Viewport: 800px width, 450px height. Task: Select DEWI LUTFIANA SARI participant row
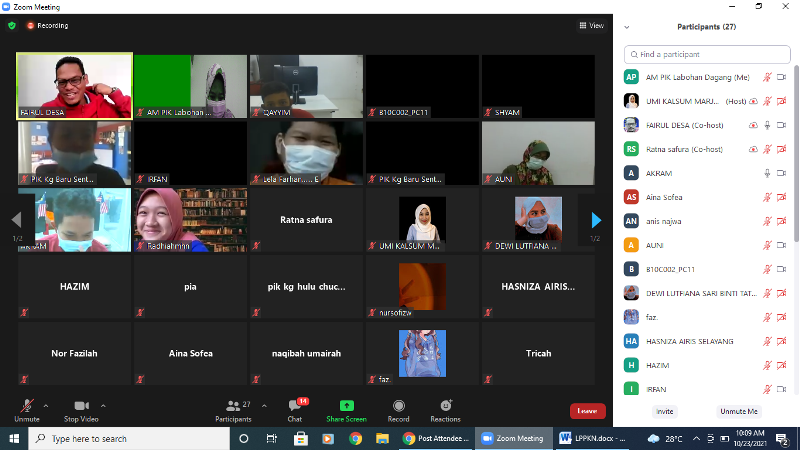707,293
